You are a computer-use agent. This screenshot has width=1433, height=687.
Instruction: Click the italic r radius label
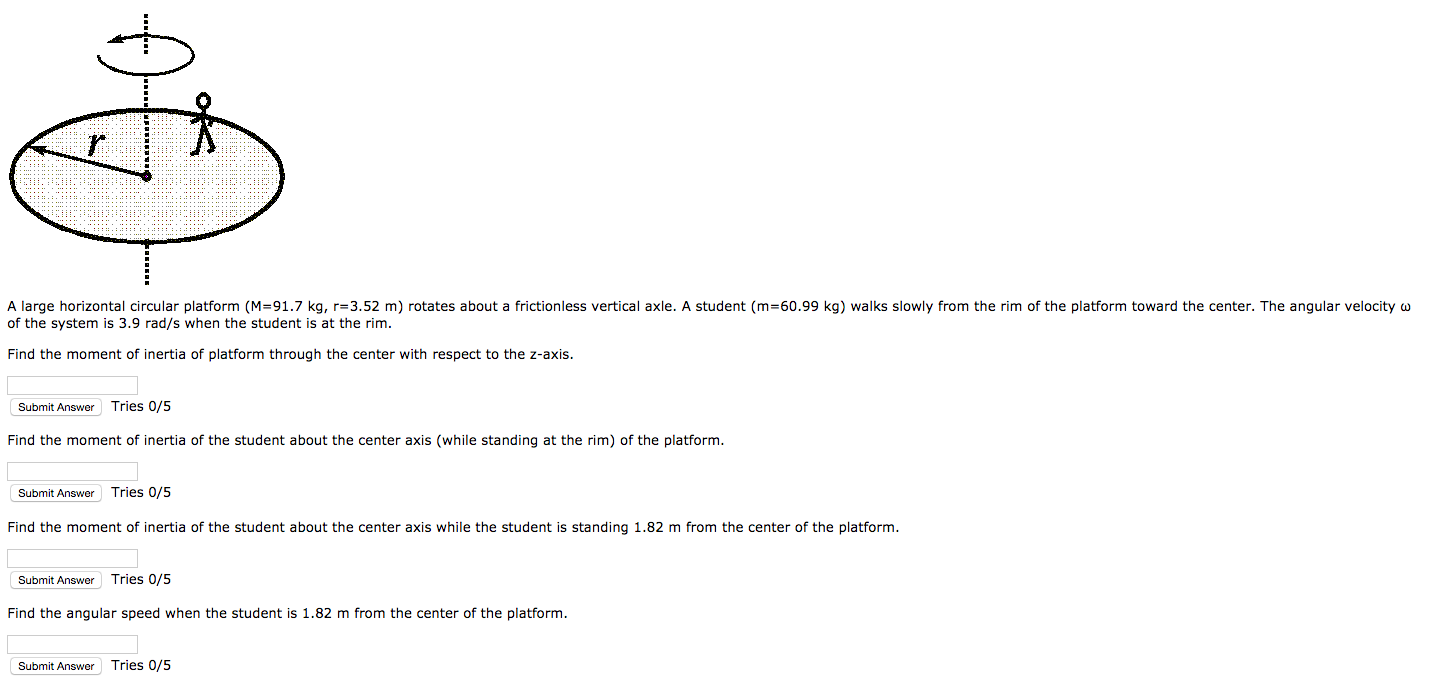click(93, 145)
